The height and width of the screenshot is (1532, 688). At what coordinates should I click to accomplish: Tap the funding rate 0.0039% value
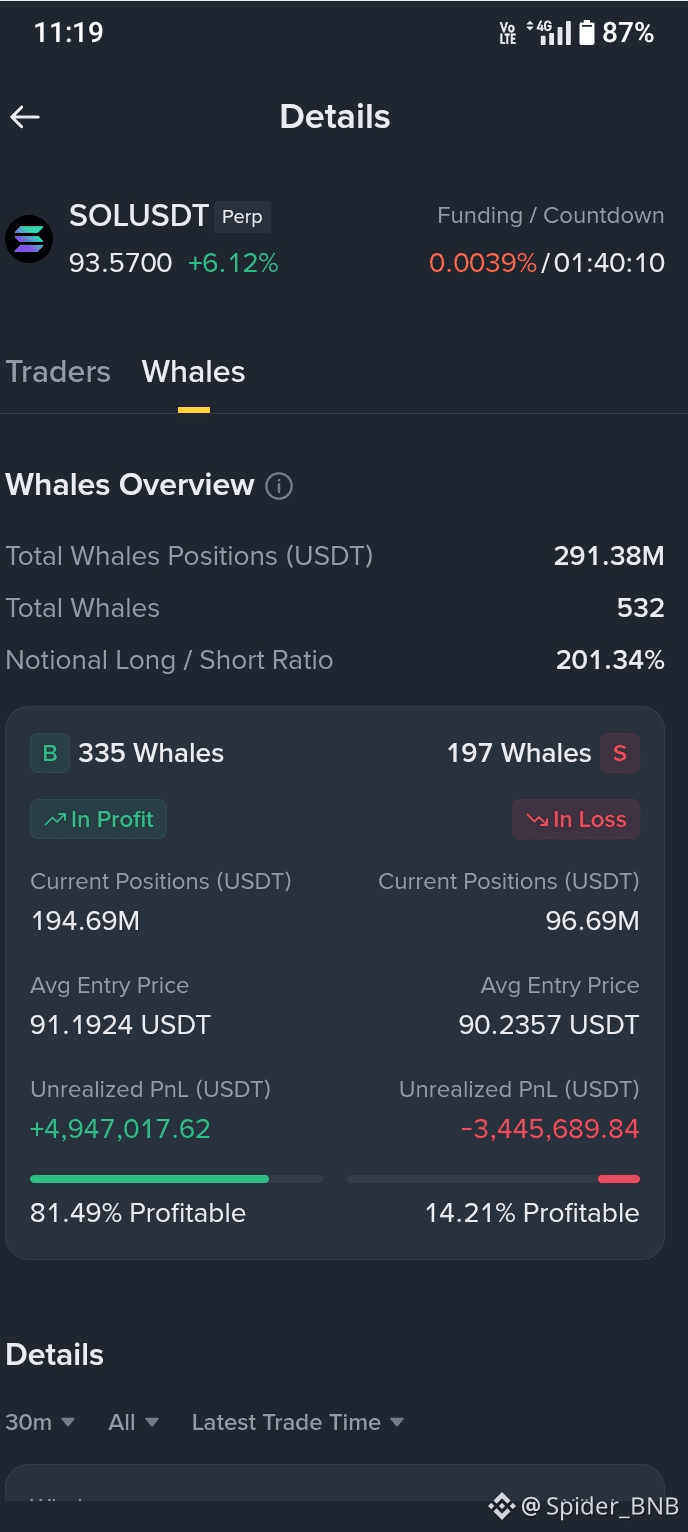[483, 263]
